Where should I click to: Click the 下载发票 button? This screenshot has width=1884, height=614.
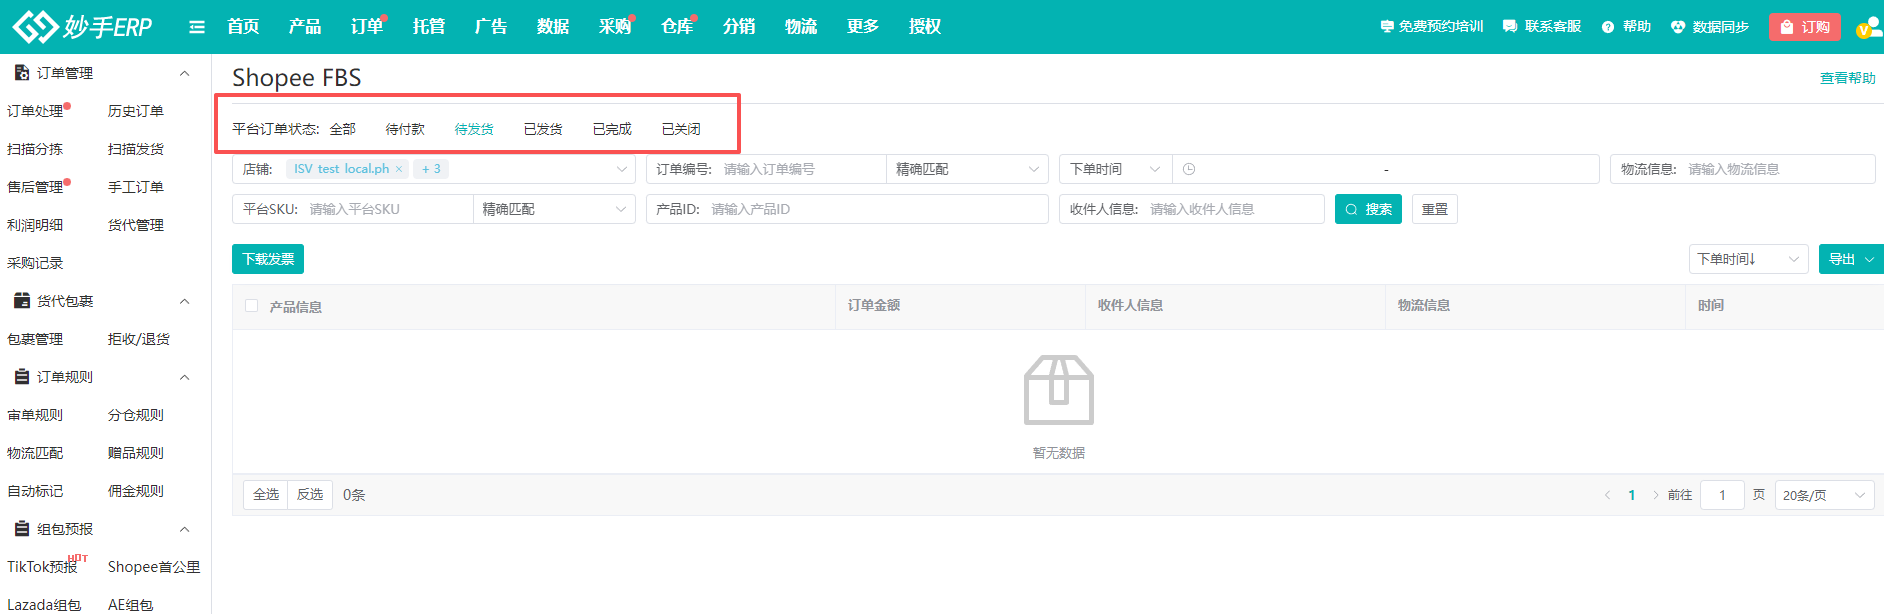[x=268, y=259]
